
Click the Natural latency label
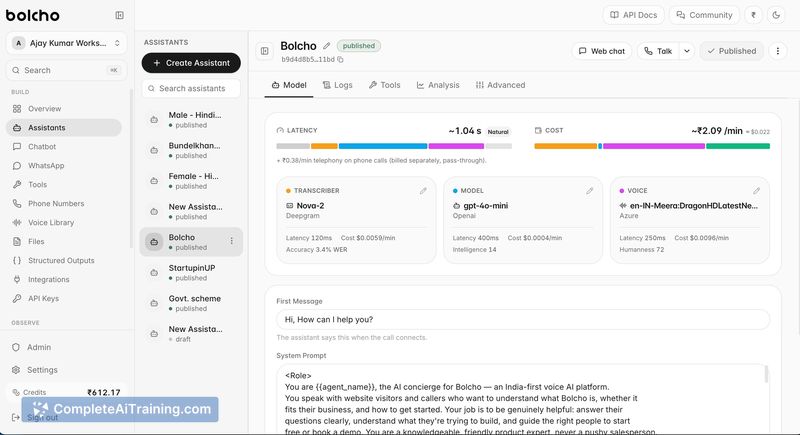point(498,132)
